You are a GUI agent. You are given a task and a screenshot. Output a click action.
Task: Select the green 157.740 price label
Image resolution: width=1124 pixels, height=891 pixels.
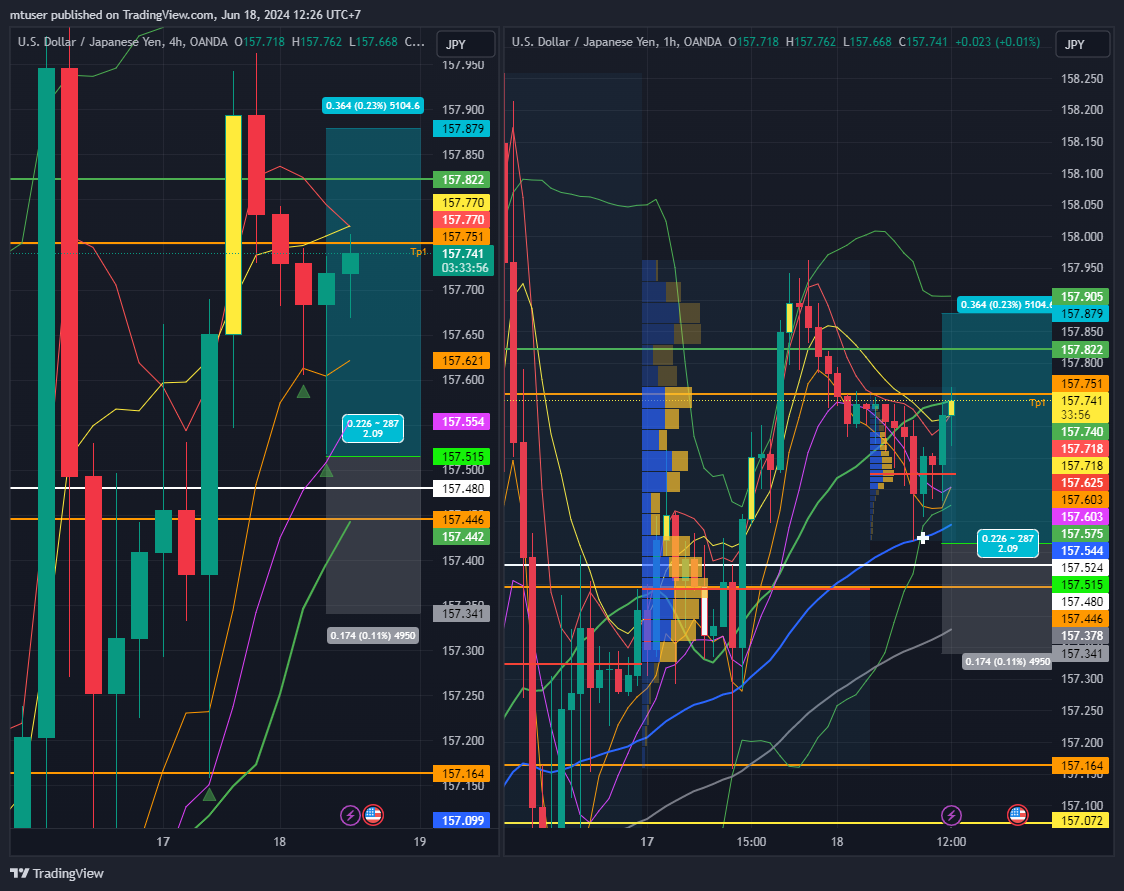pos(1081,432)
